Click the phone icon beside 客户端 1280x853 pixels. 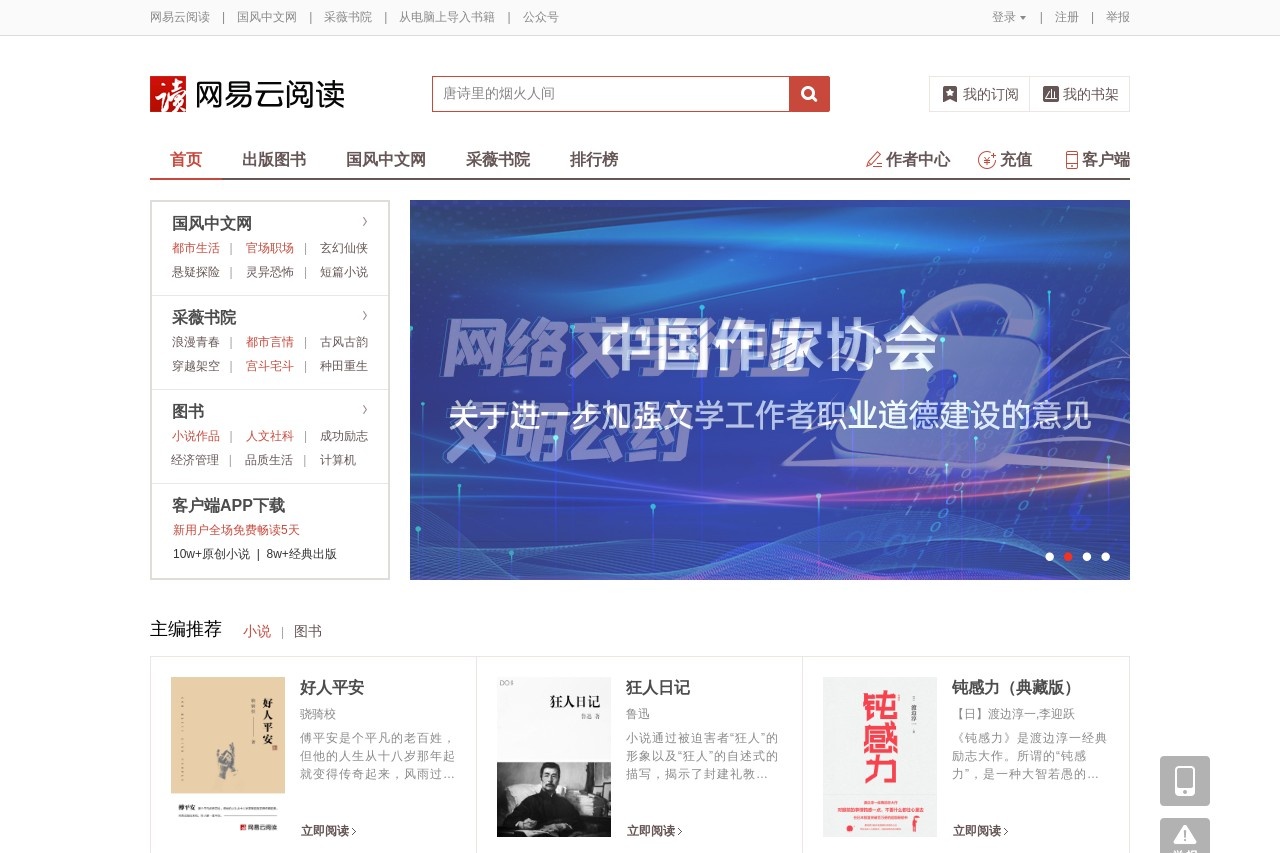click(1072, 160)
